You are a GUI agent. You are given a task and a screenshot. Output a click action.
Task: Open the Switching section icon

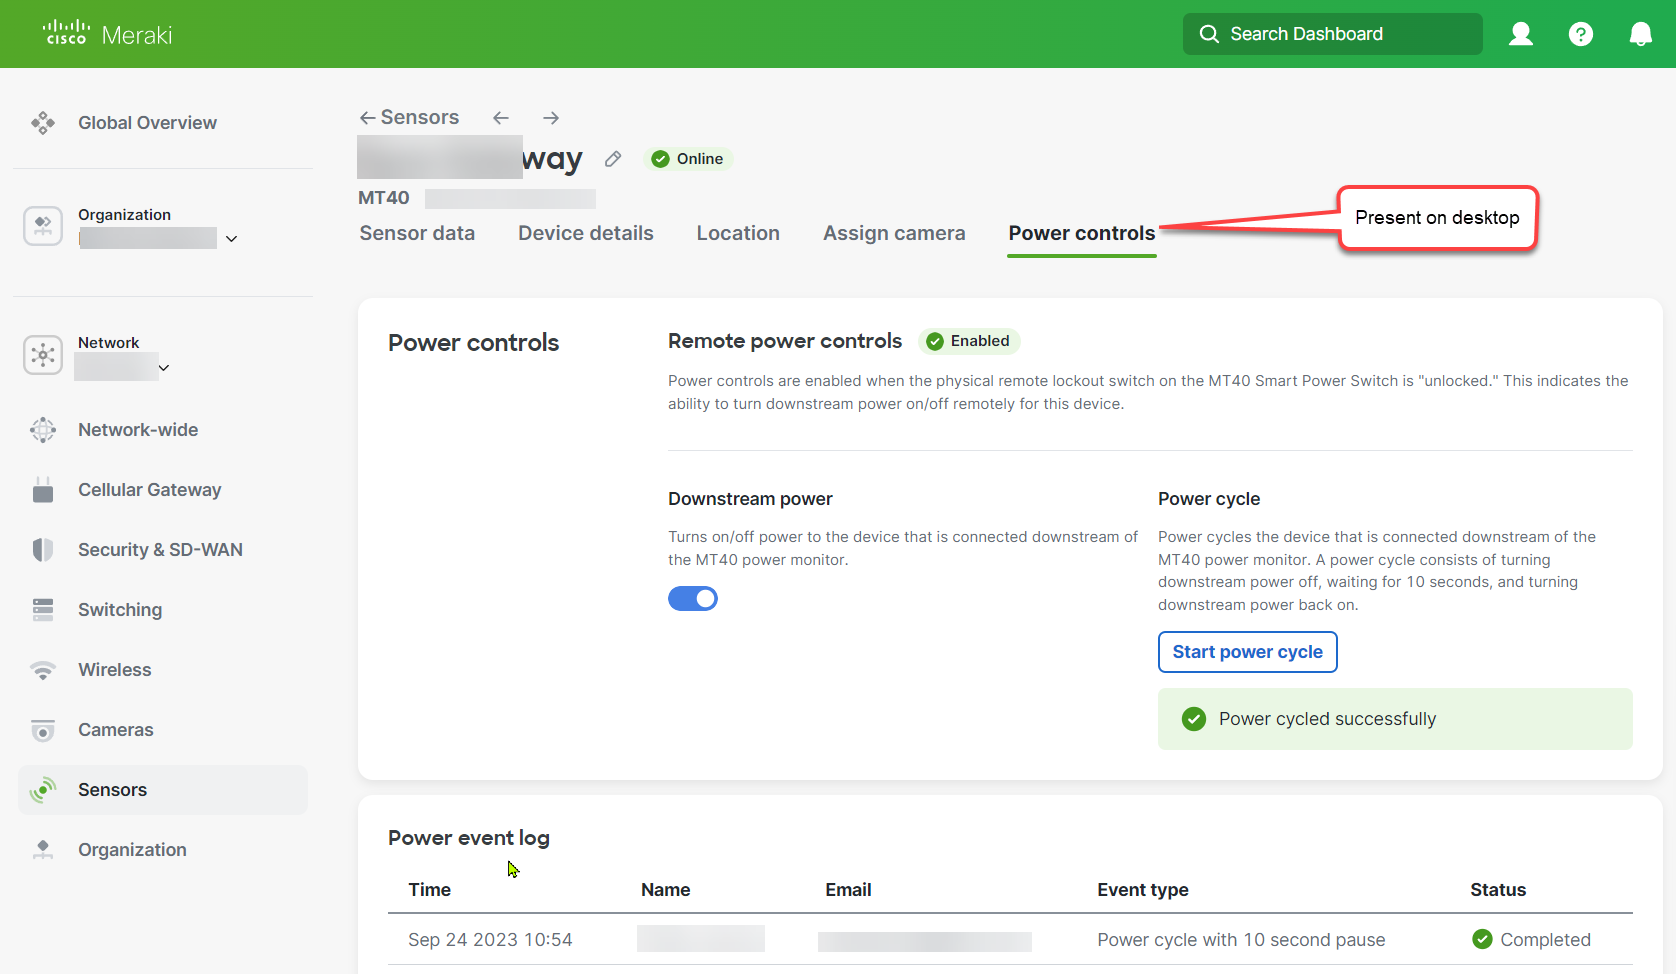coord(44,609)
